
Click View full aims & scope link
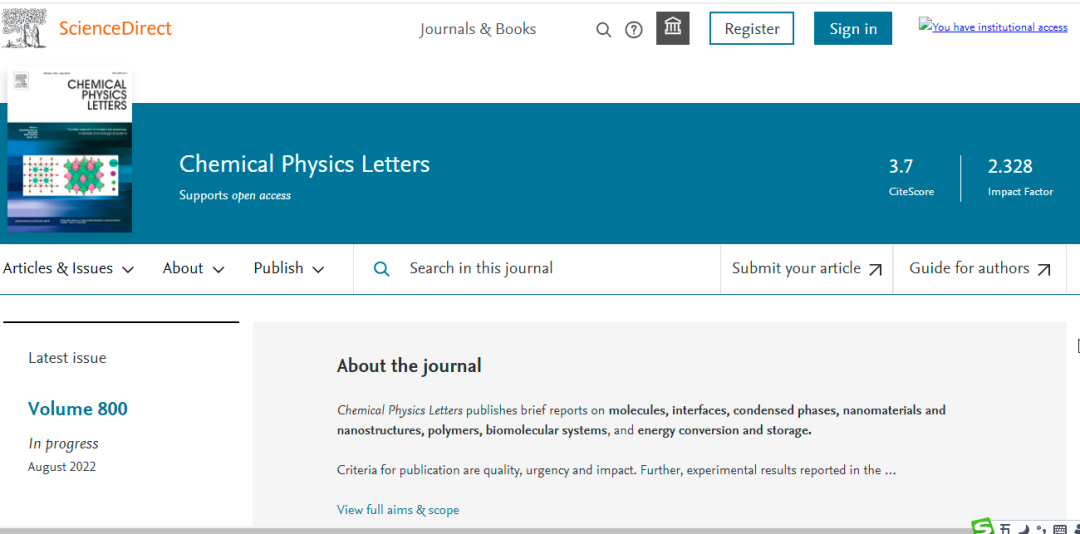[398, 510]
